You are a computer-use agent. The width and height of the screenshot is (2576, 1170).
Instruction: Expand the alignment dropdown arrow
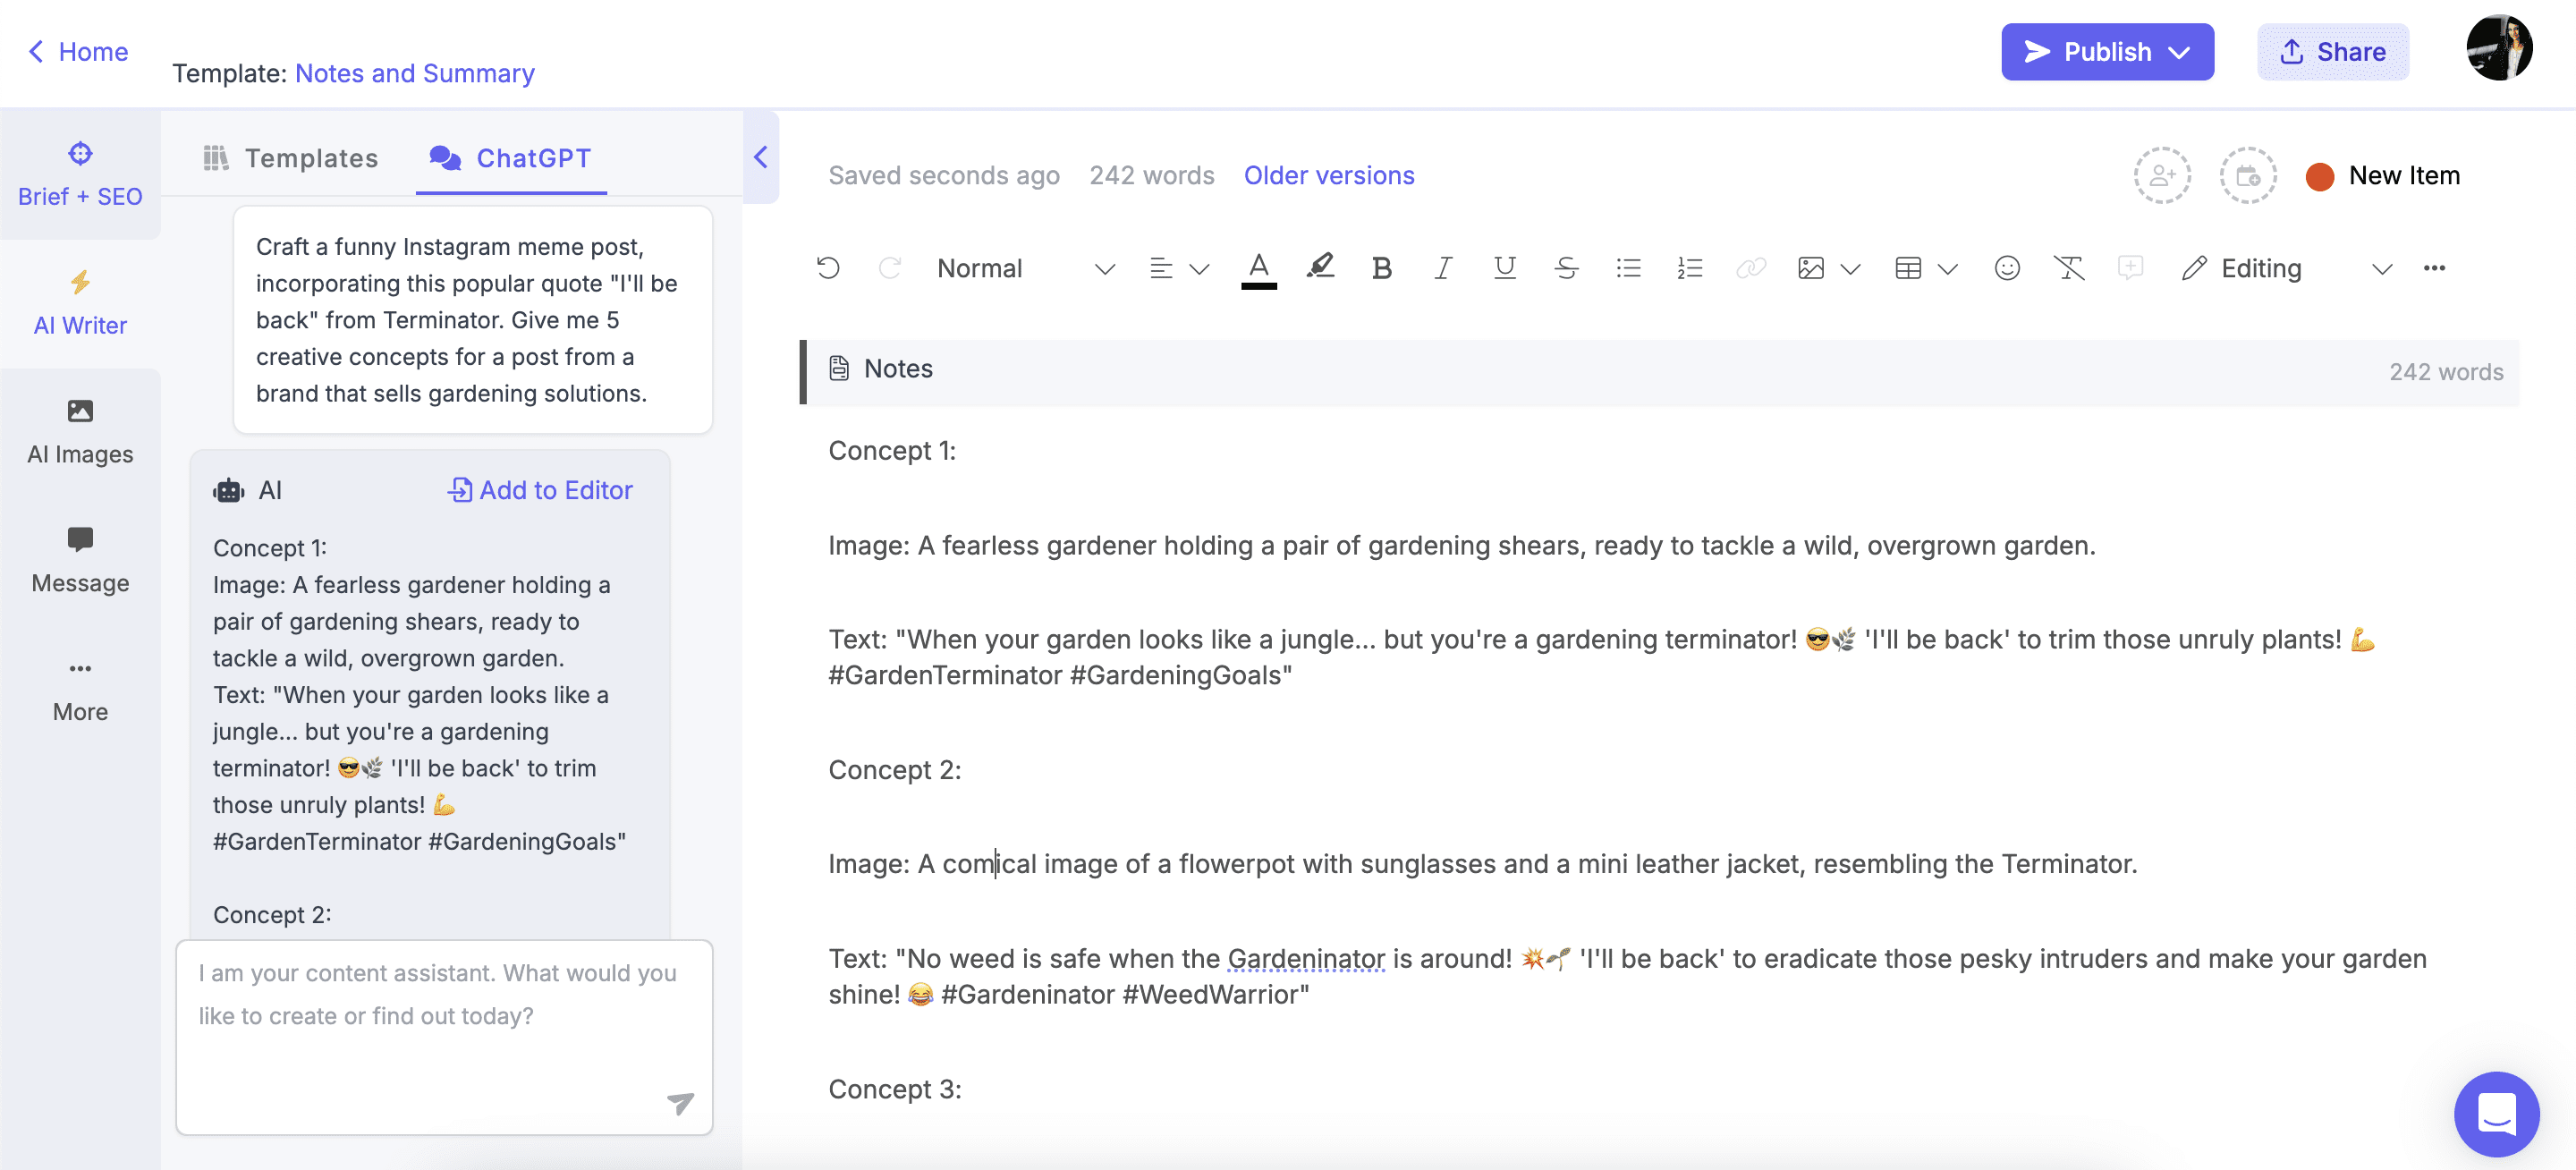1199,268
